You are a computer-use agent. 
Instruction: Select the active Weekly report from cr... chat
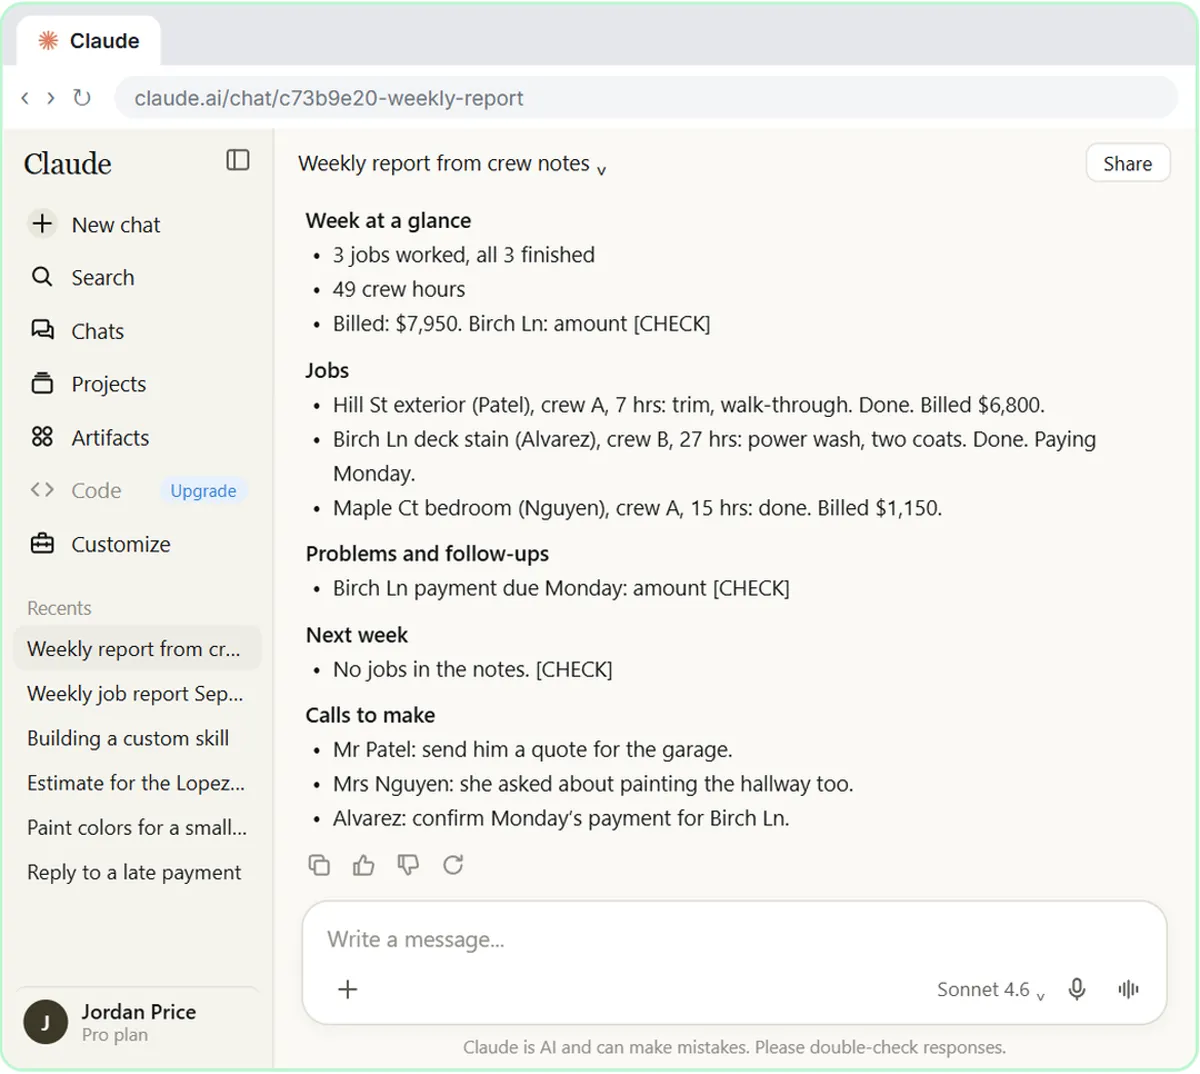137,648
